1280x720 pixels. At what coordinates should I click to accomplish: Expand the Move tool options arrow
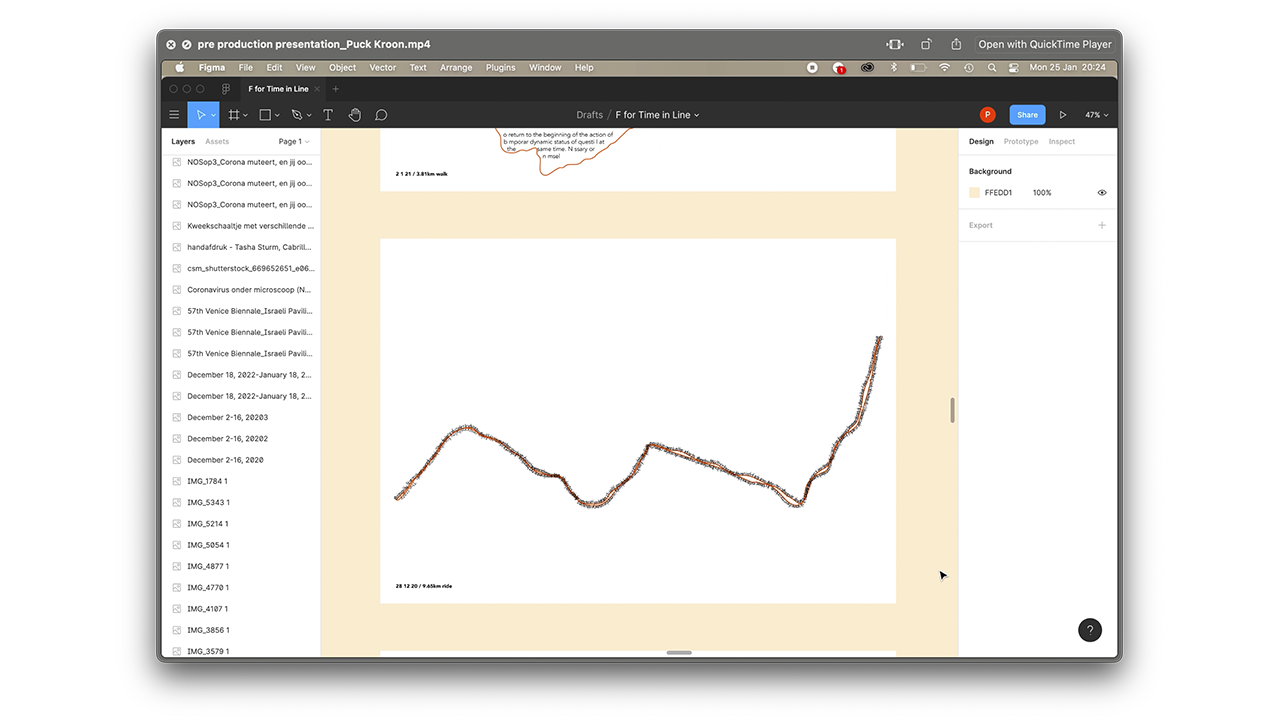[213, 116]
